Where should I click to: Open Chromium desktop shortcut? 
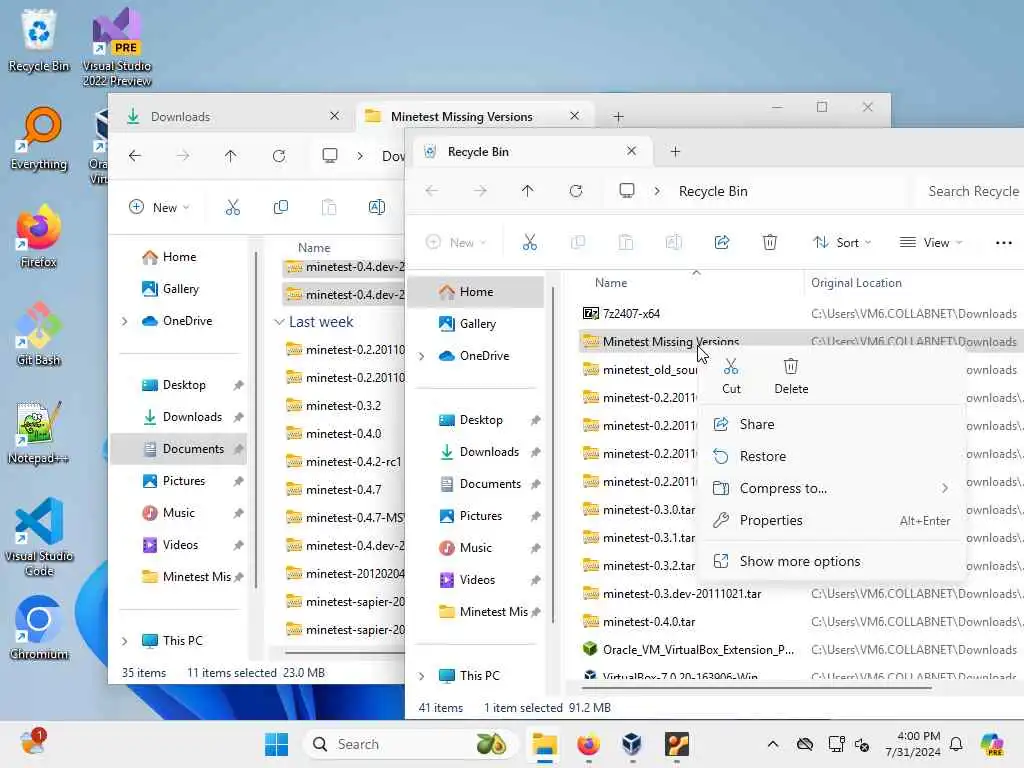pyautogui.click(x=39, y=628)
